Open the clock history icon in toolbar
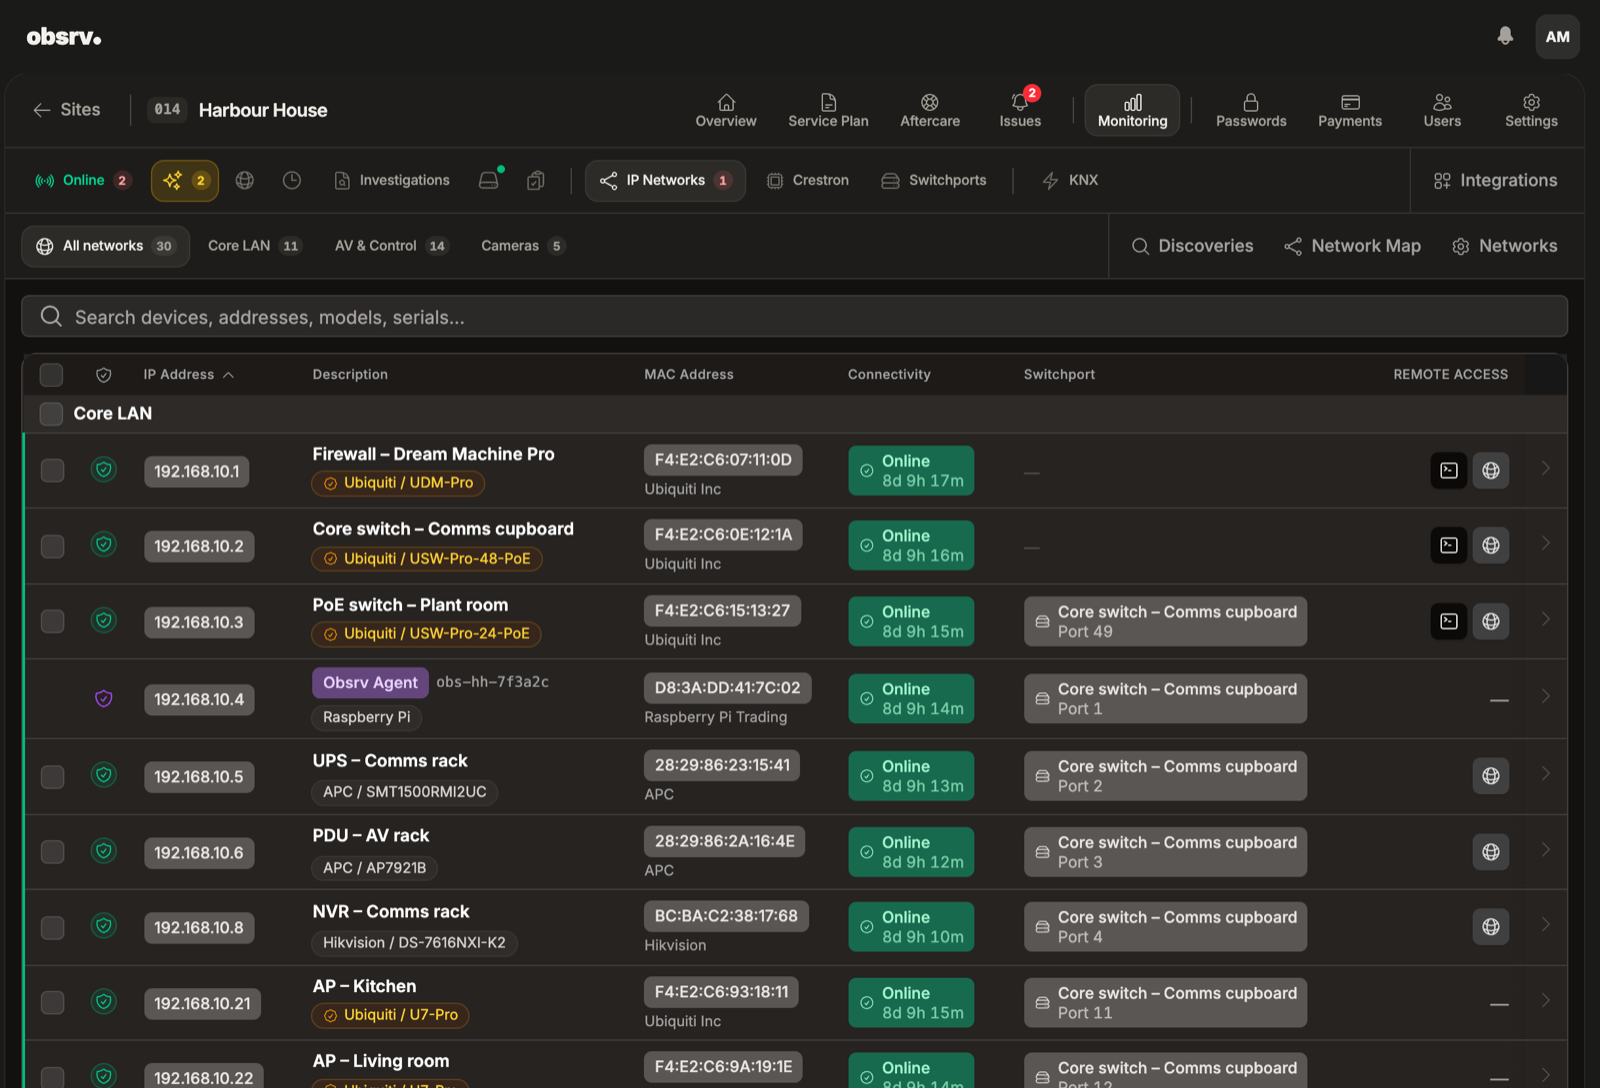1600x1088 pixels. click(292, 181)
